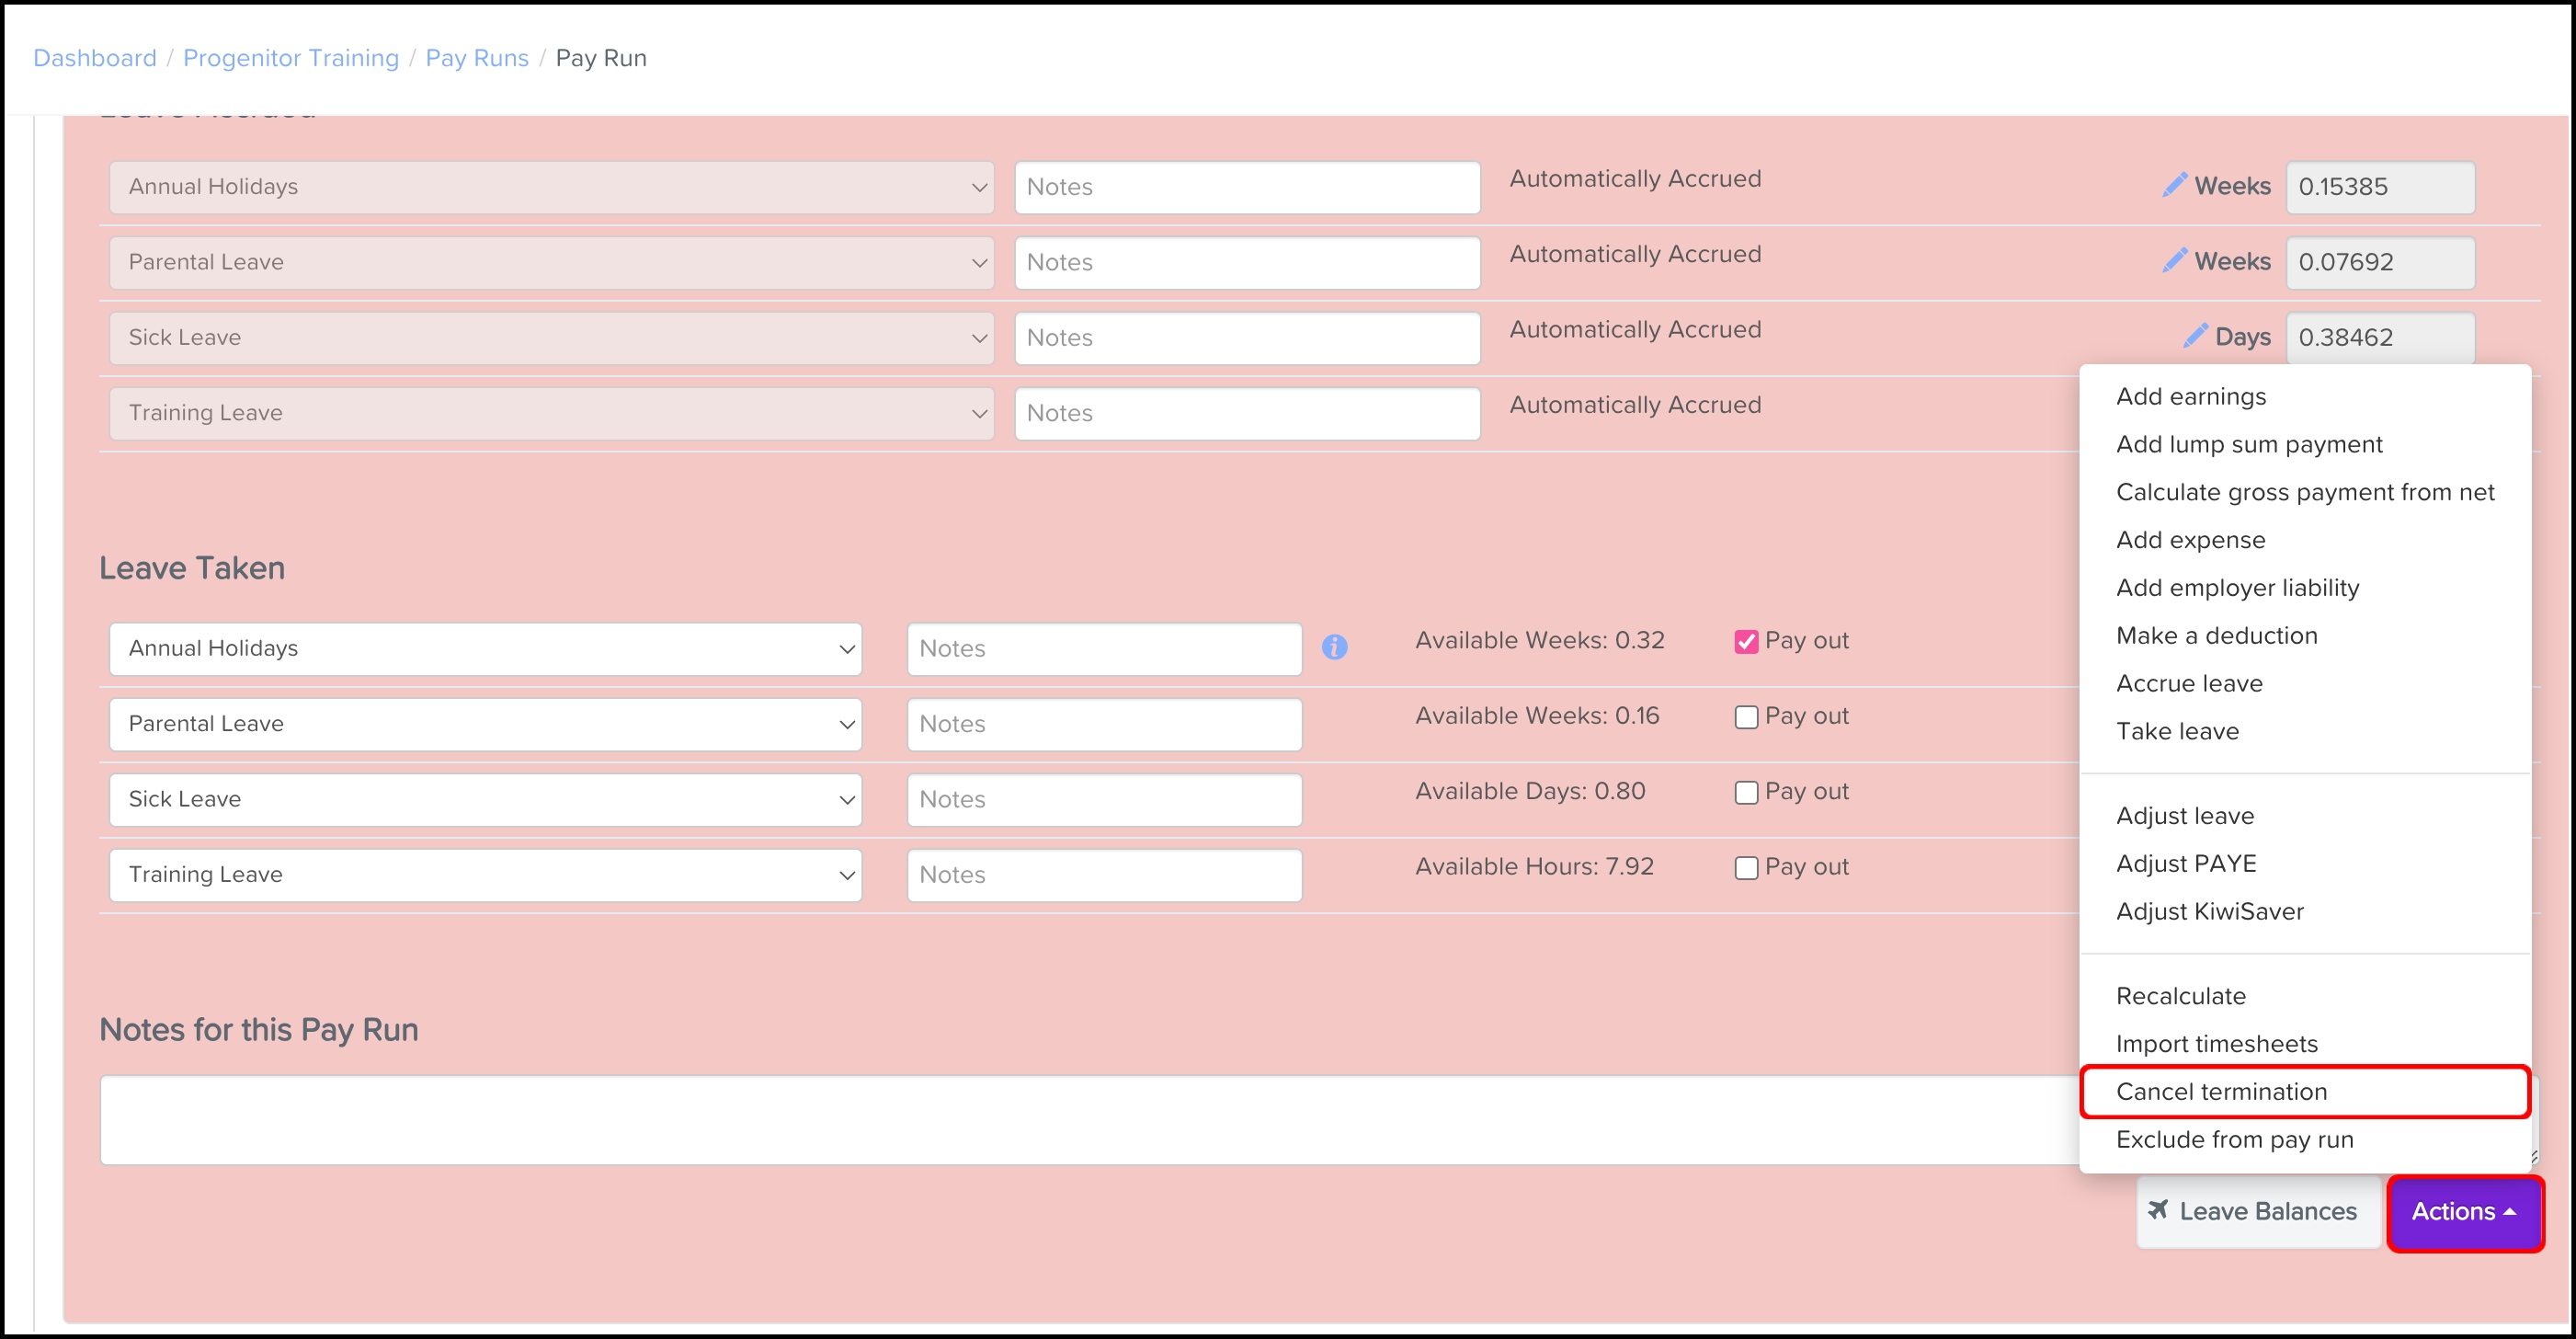
Task: Enable Pay out for Parental Leave
Action: coord(1747,716)
